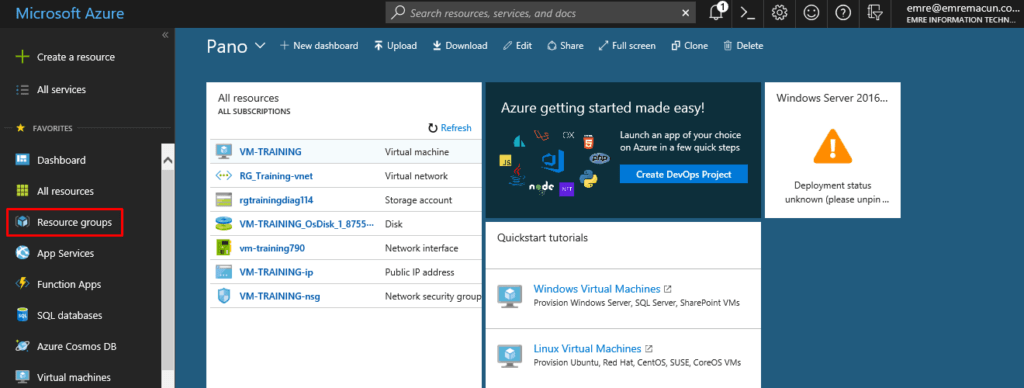Click the All services list icon

[23, 89]
